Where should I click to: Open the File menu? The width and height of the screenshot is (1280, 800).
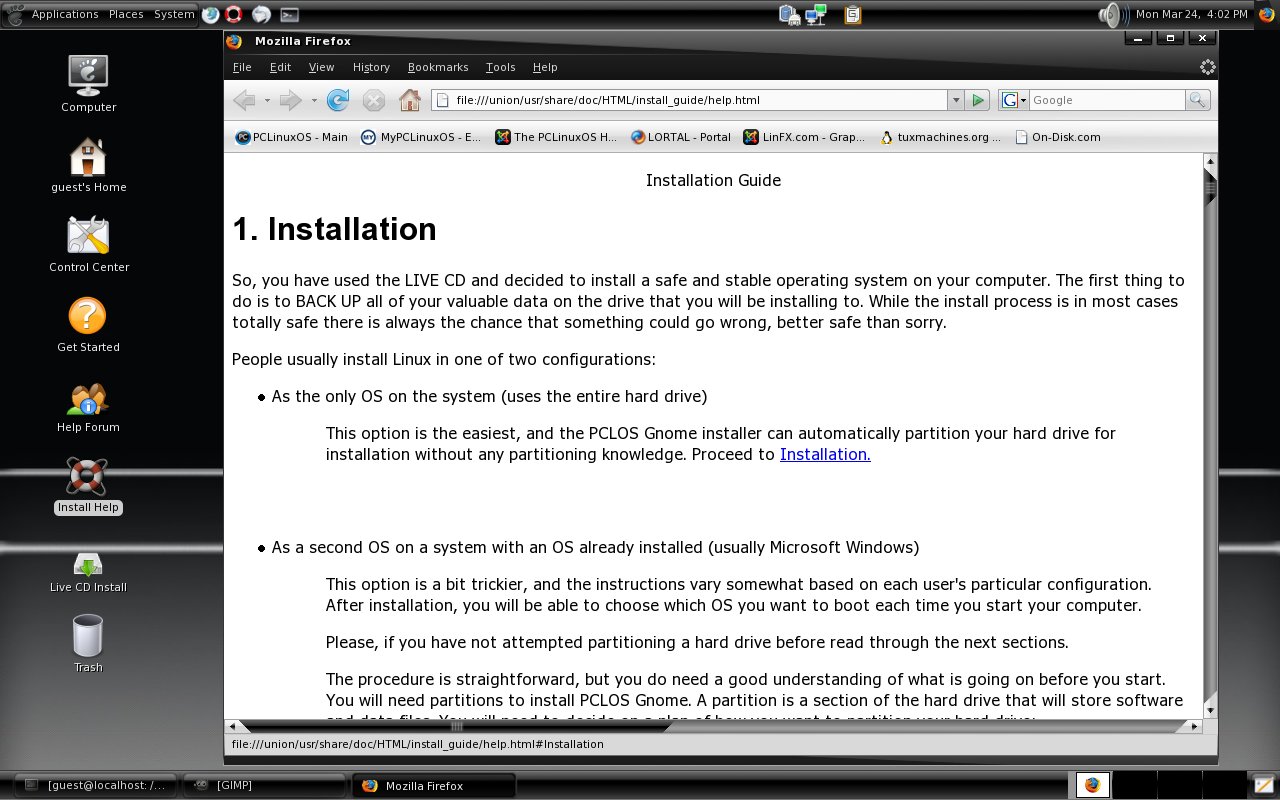tap(242, 67)
